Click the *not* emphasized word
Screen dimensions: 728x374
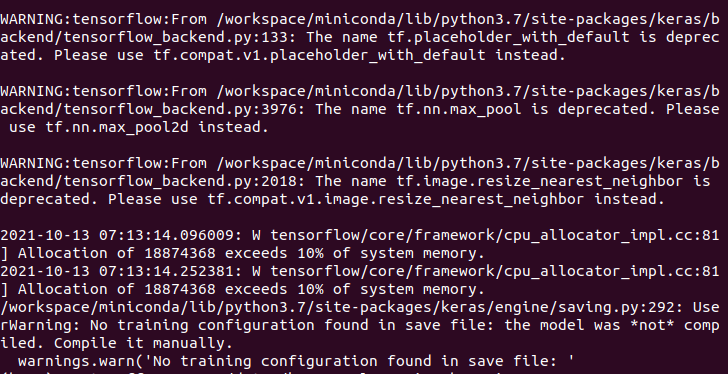point(652,326)
